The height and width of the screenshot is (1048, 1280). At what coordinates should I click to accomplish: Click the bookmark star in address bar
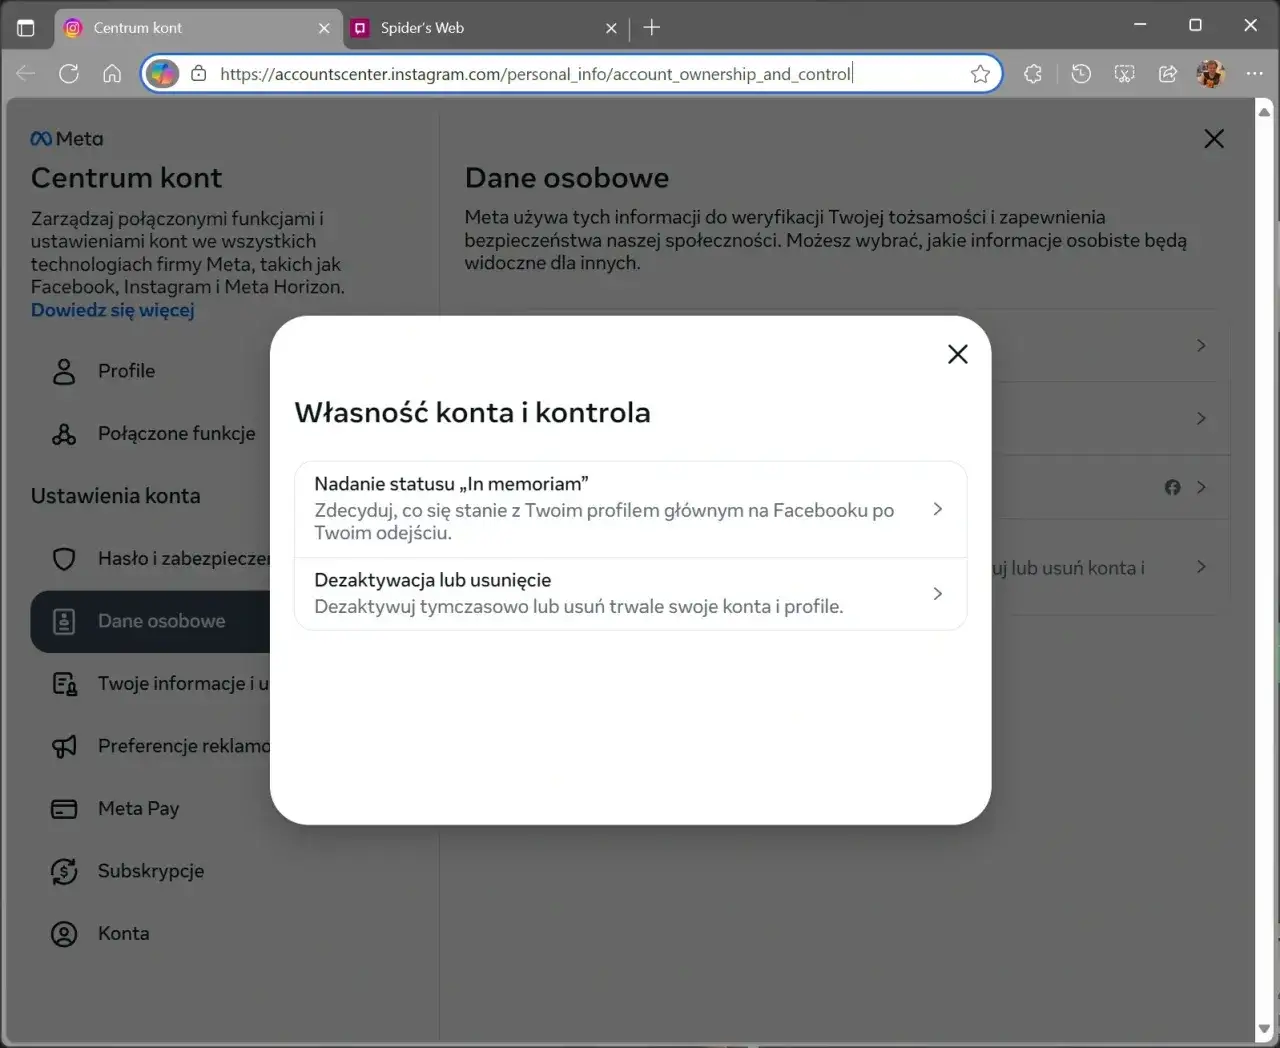(980, 73)
